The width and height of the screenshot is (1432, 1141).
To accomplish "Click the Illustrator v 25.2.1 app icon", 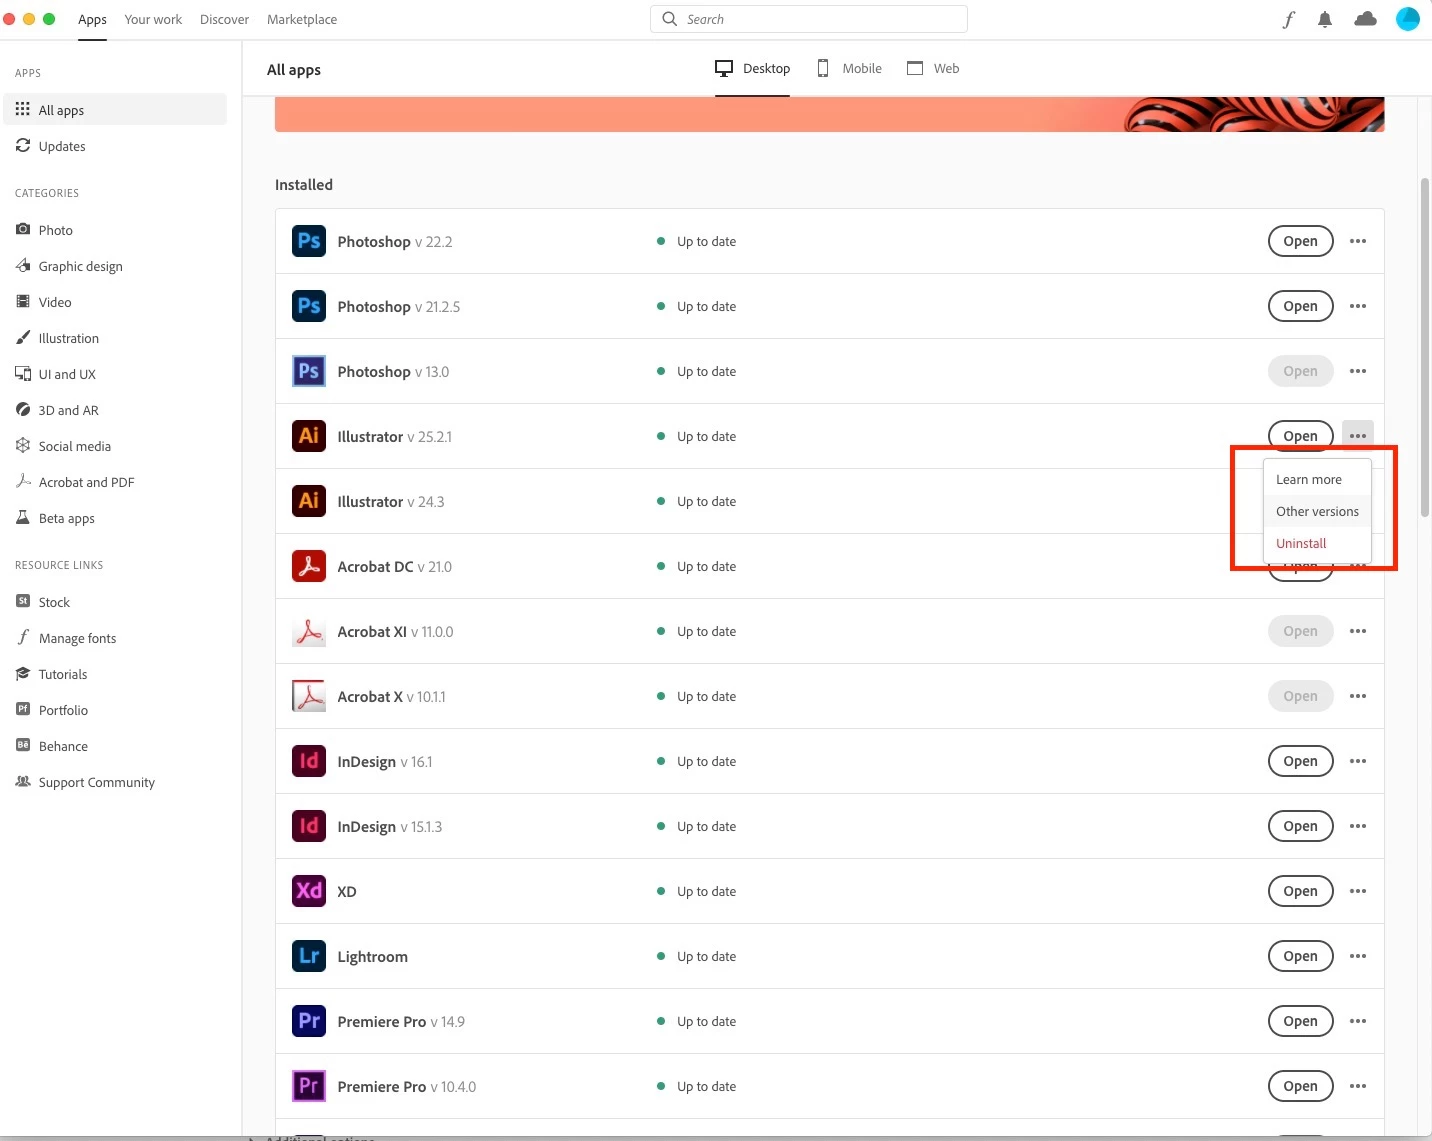I will (309, 436).
